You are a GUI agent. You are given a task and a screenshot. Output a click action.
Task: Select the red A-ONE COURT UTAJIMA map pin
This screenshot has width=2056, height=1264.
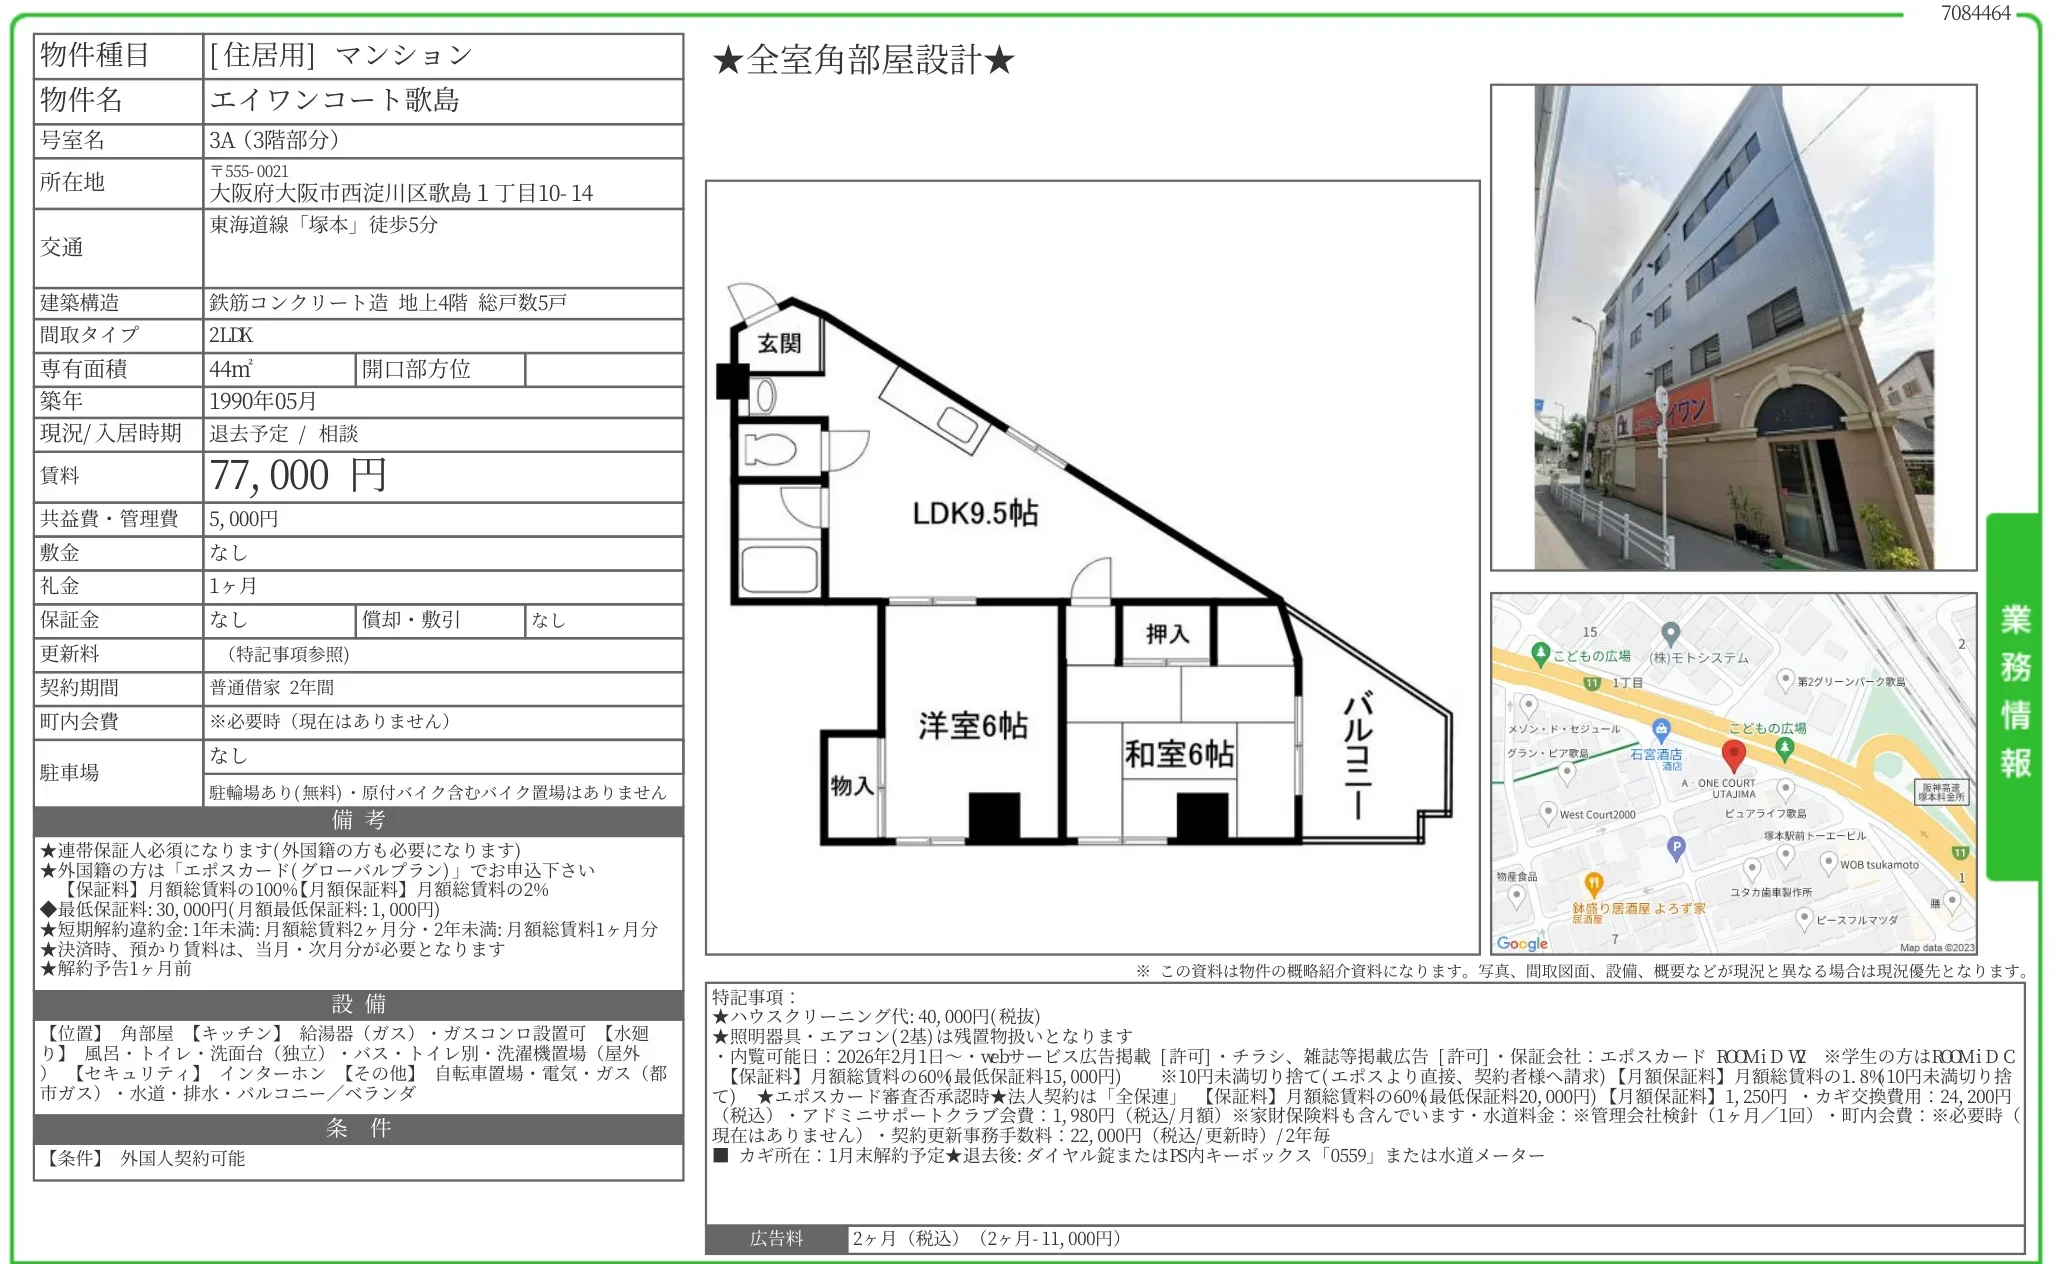(x=1734, y=753)
